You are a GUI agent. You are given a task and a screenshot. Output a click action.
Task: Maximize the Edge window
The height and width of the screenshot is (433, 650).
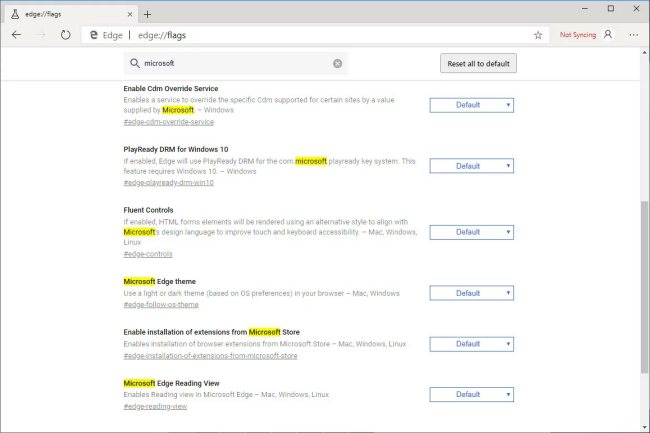coord(611,8)
